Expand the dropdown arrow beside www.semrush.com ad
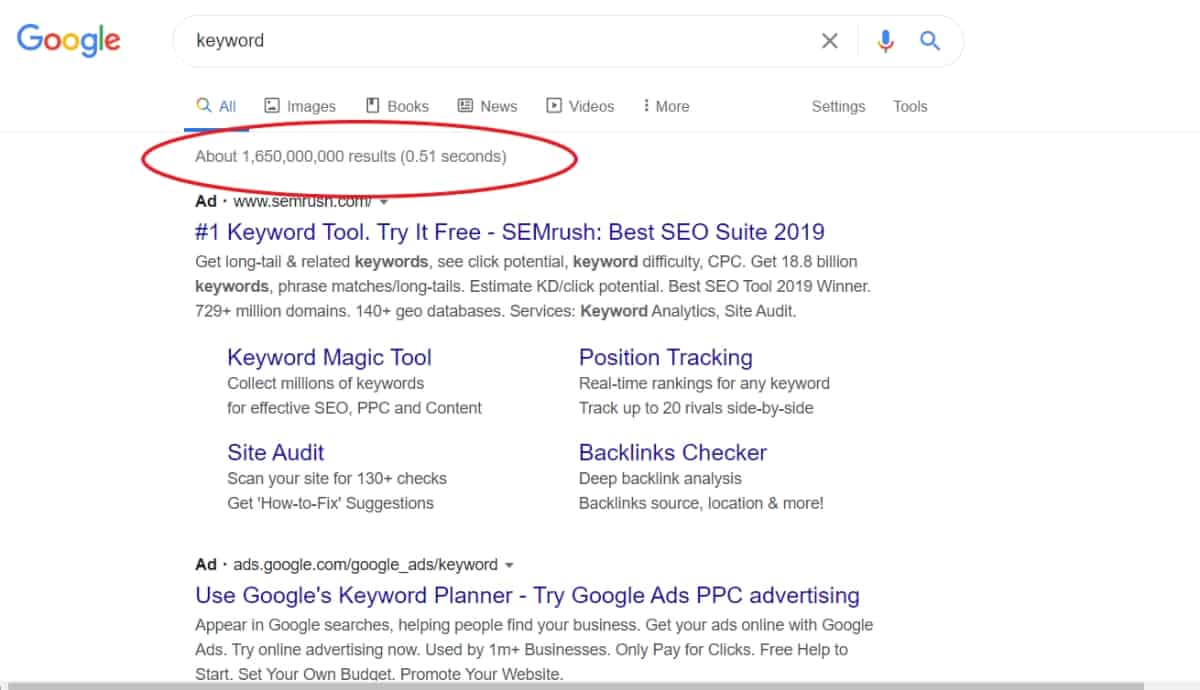 click(x=384, y=202)
